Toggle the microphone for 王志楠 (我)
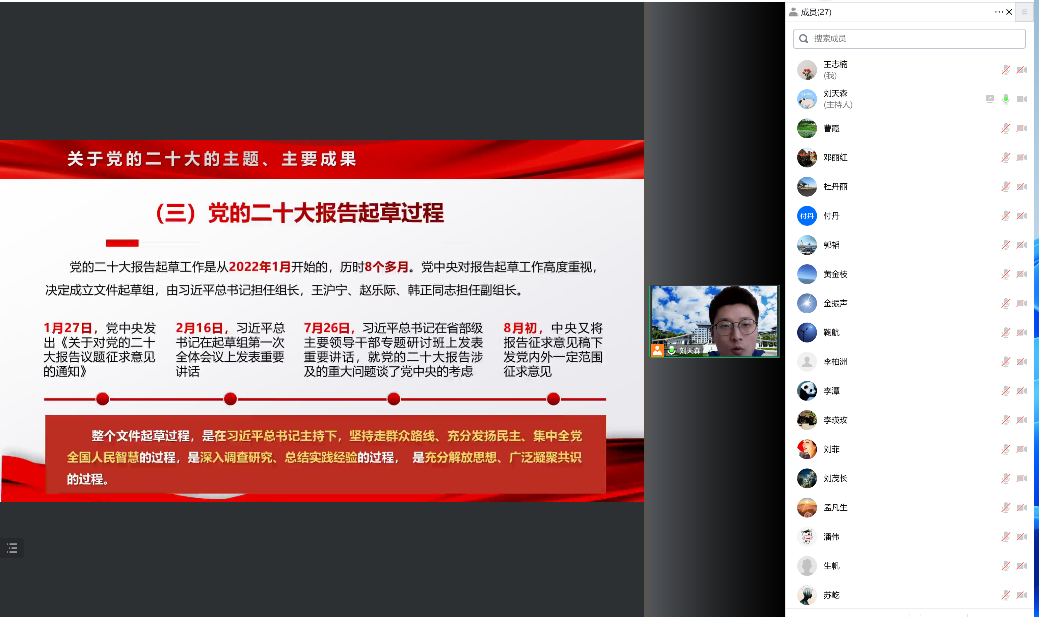This screenshot has height=617, width=1039. click(x=1006, y=70)
